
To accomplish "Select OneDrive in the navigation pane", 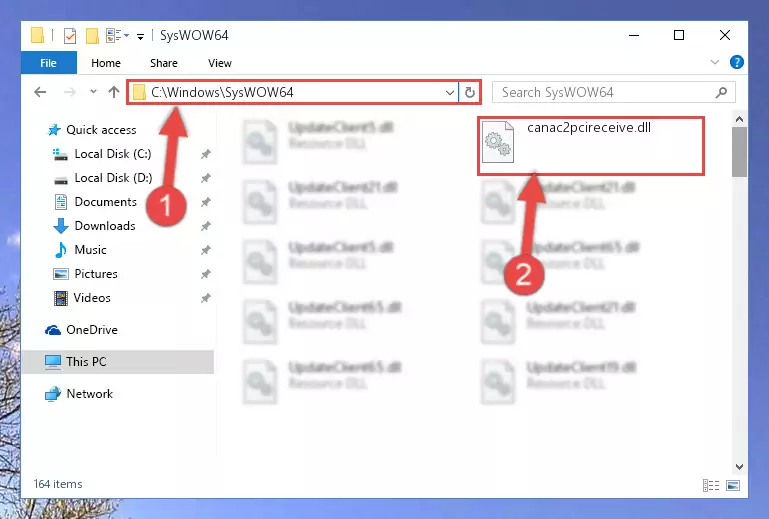I will tap(81, 330).
